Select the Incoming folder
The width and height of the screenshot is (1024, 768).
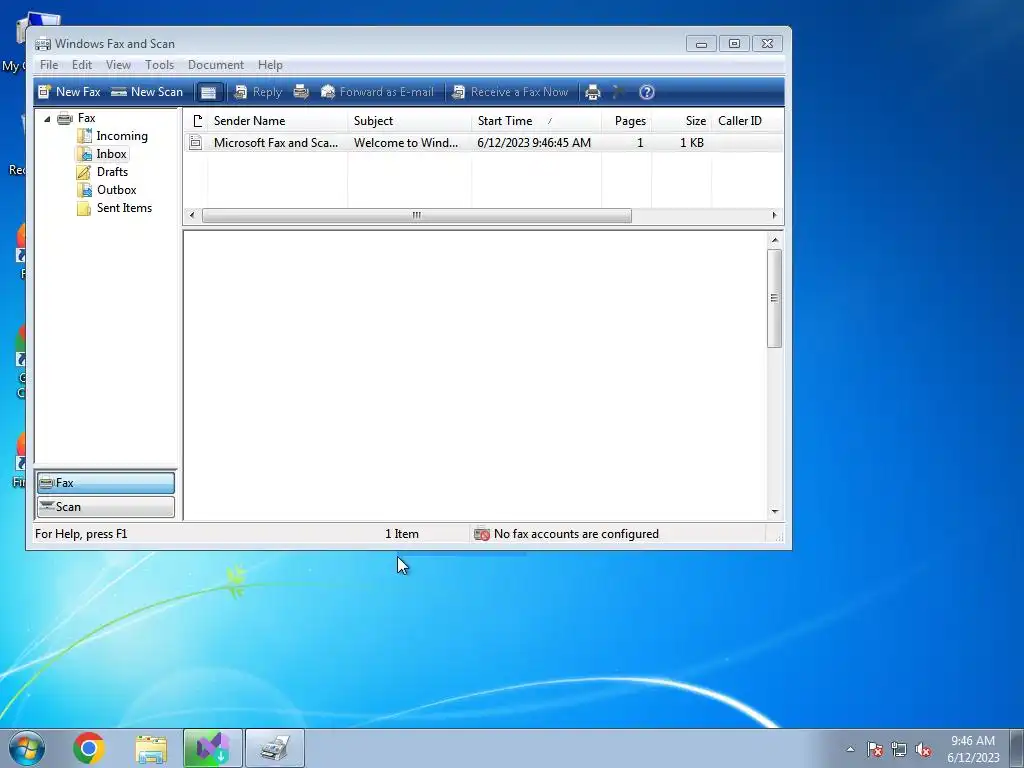pyautogui.click(x=121, y=136)
